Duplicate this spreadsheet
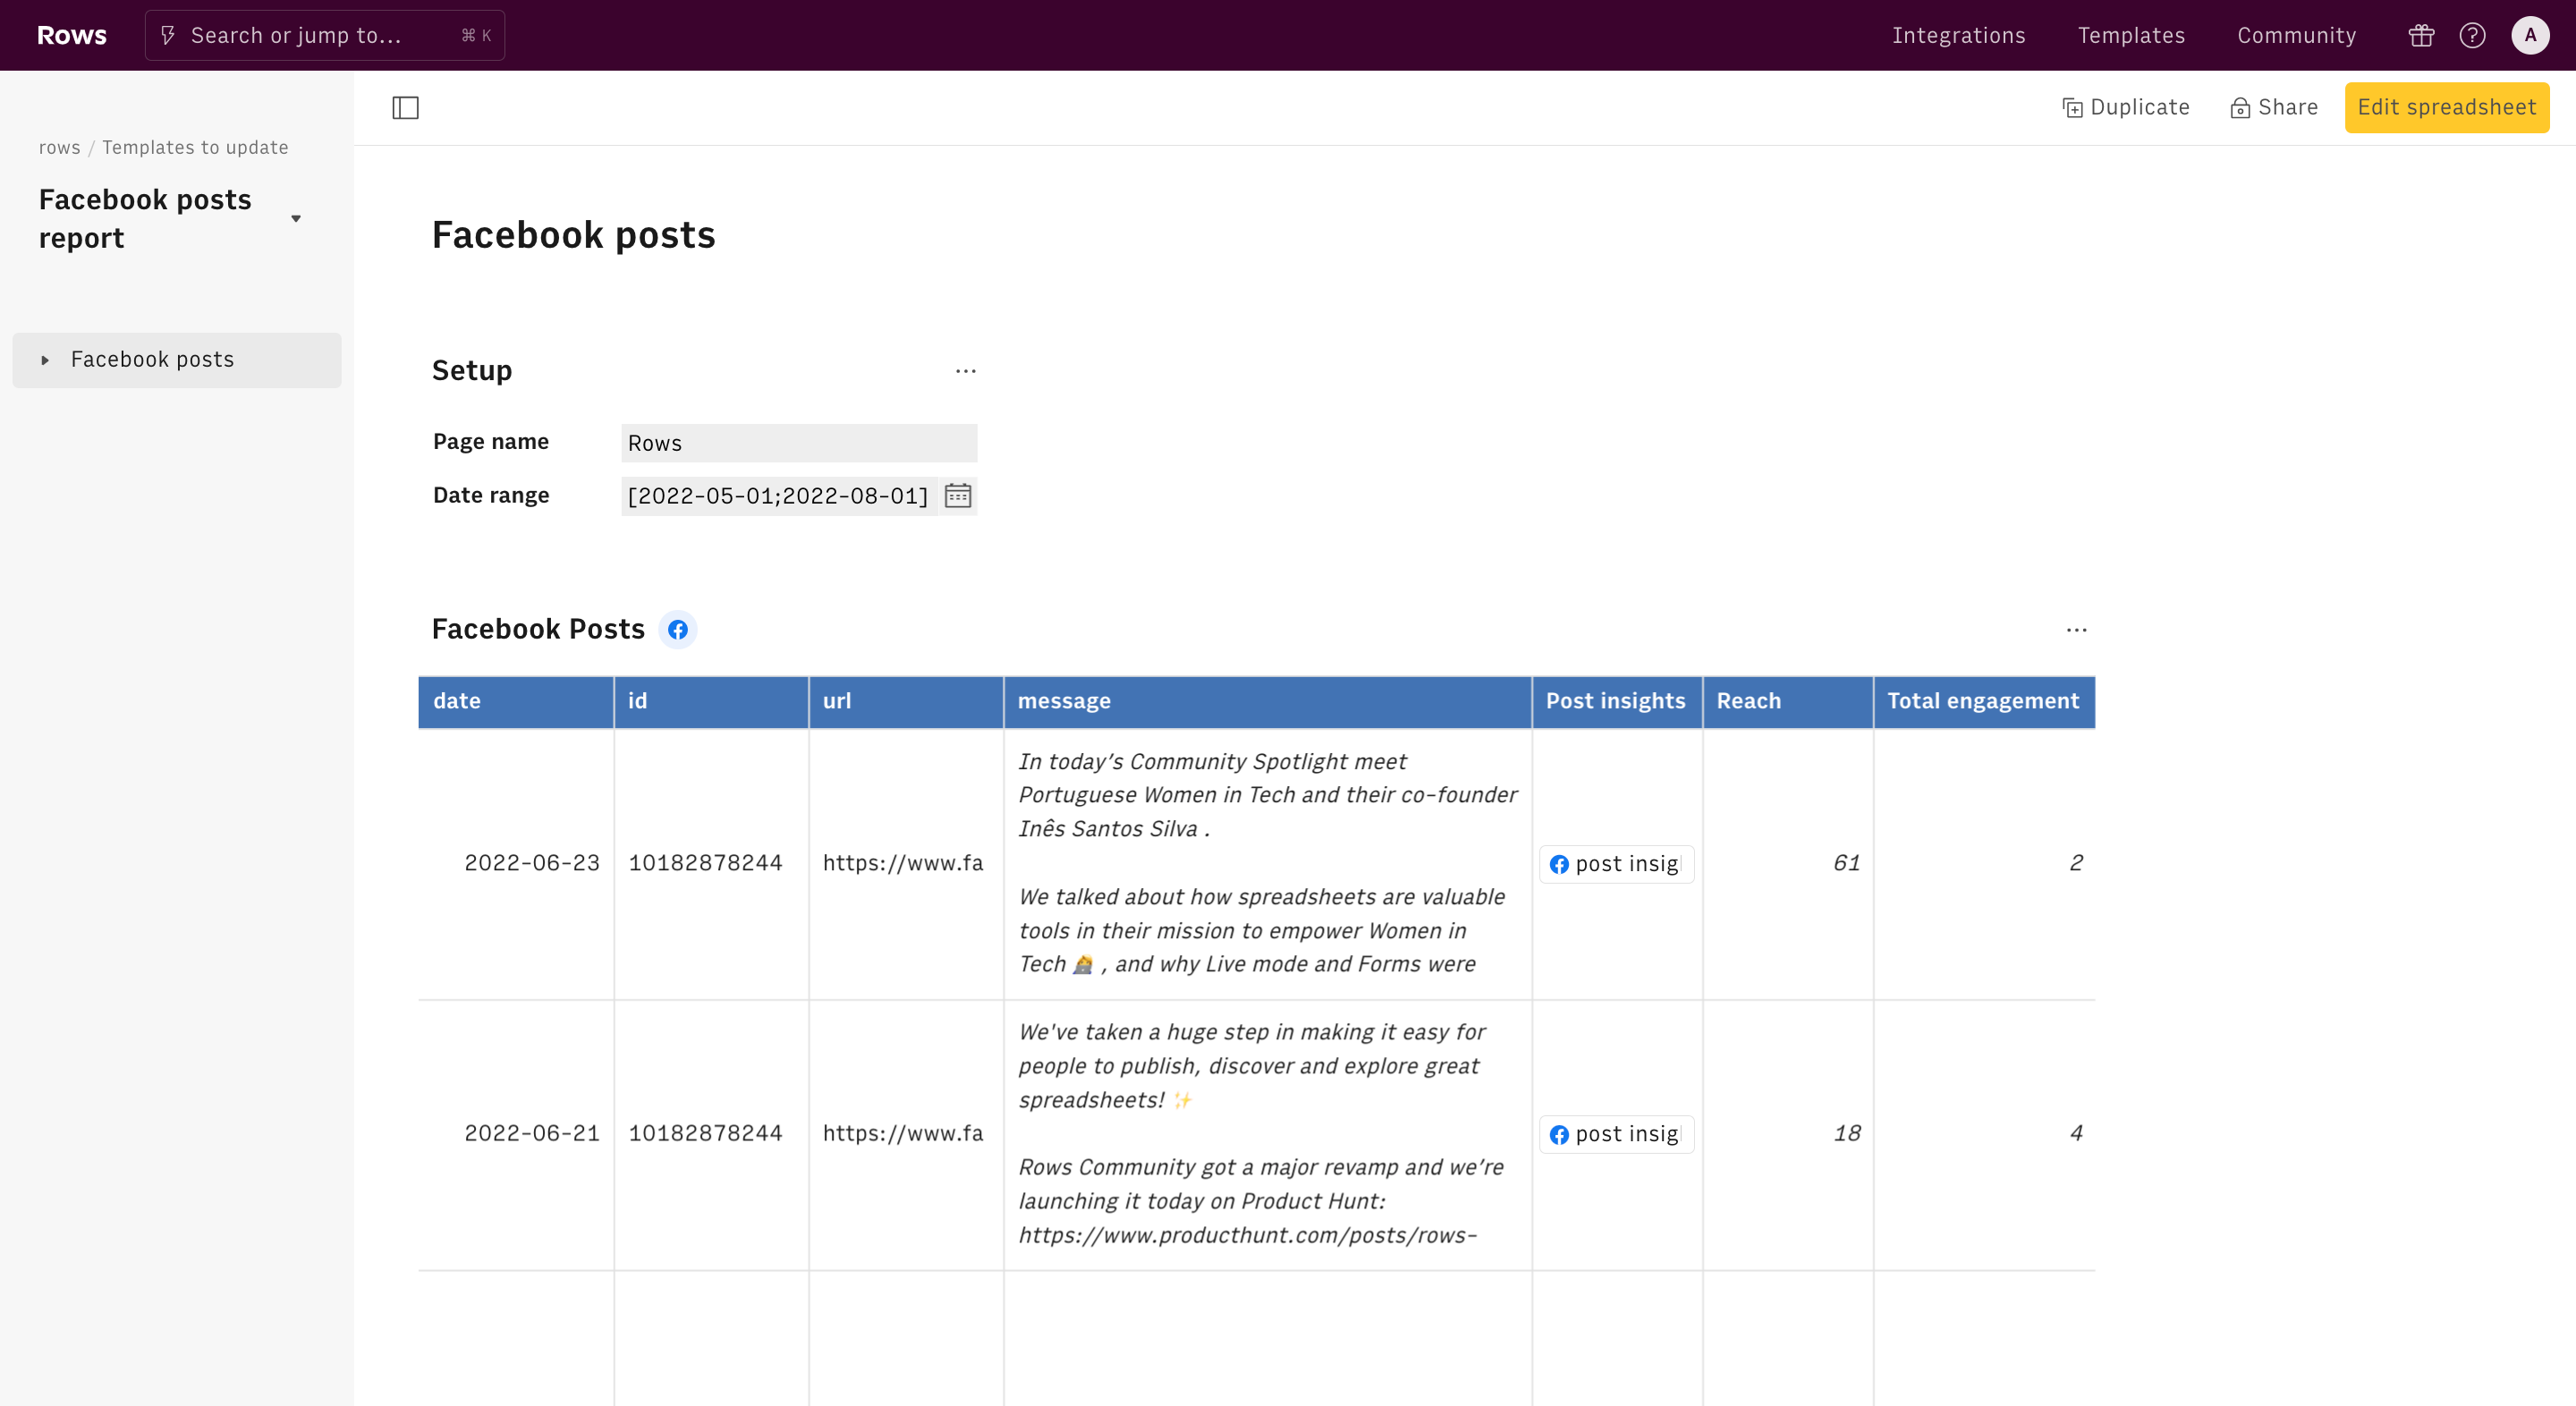2576x1406 pixels. click(2126, 108)
